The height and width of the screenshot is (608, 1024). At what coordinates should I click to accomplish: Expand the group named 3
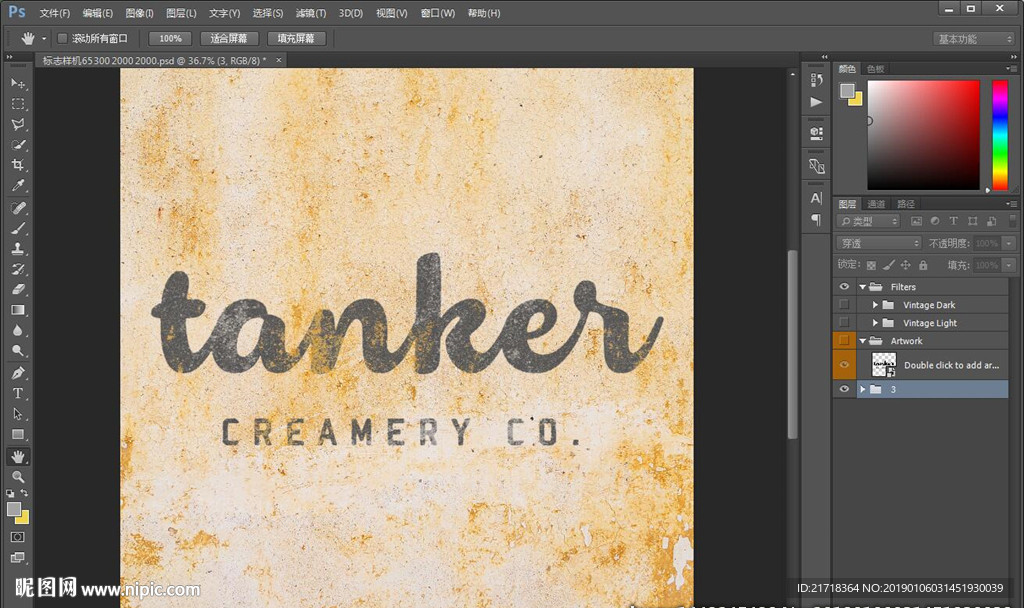point(863,389)
